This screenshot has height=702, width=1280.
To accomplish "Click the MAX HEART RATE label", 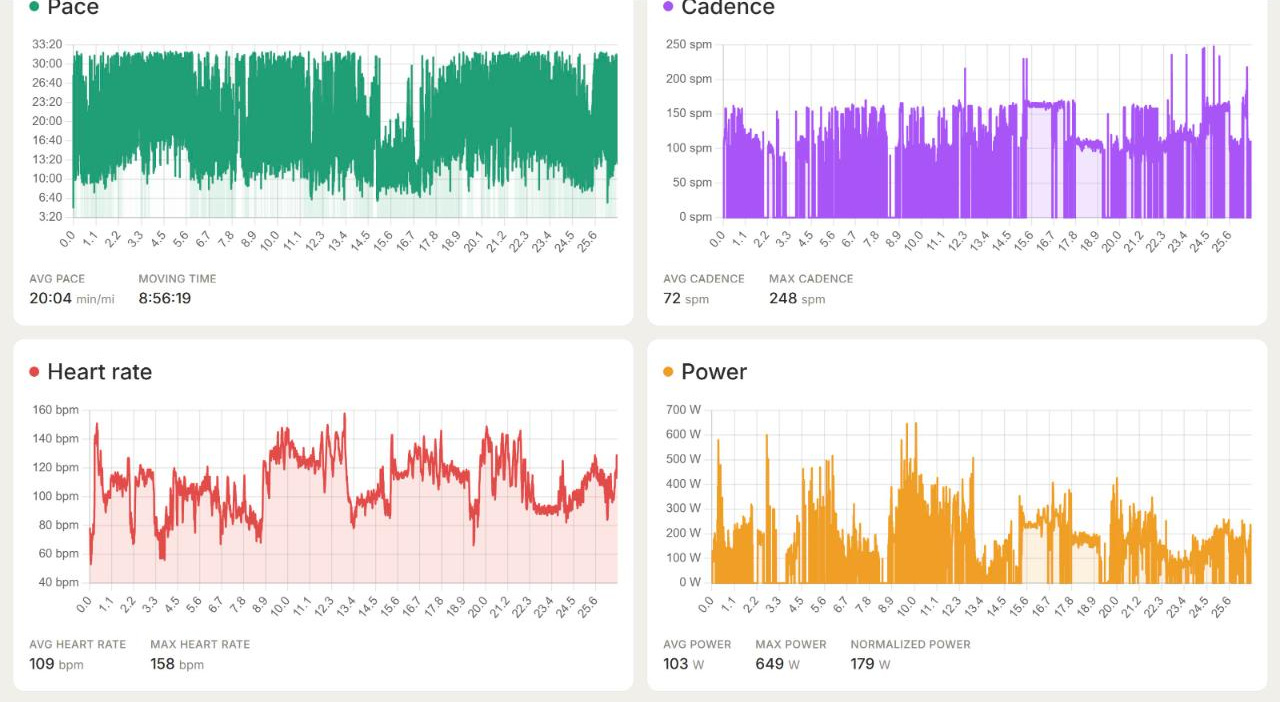I will (x=200, y=645).
